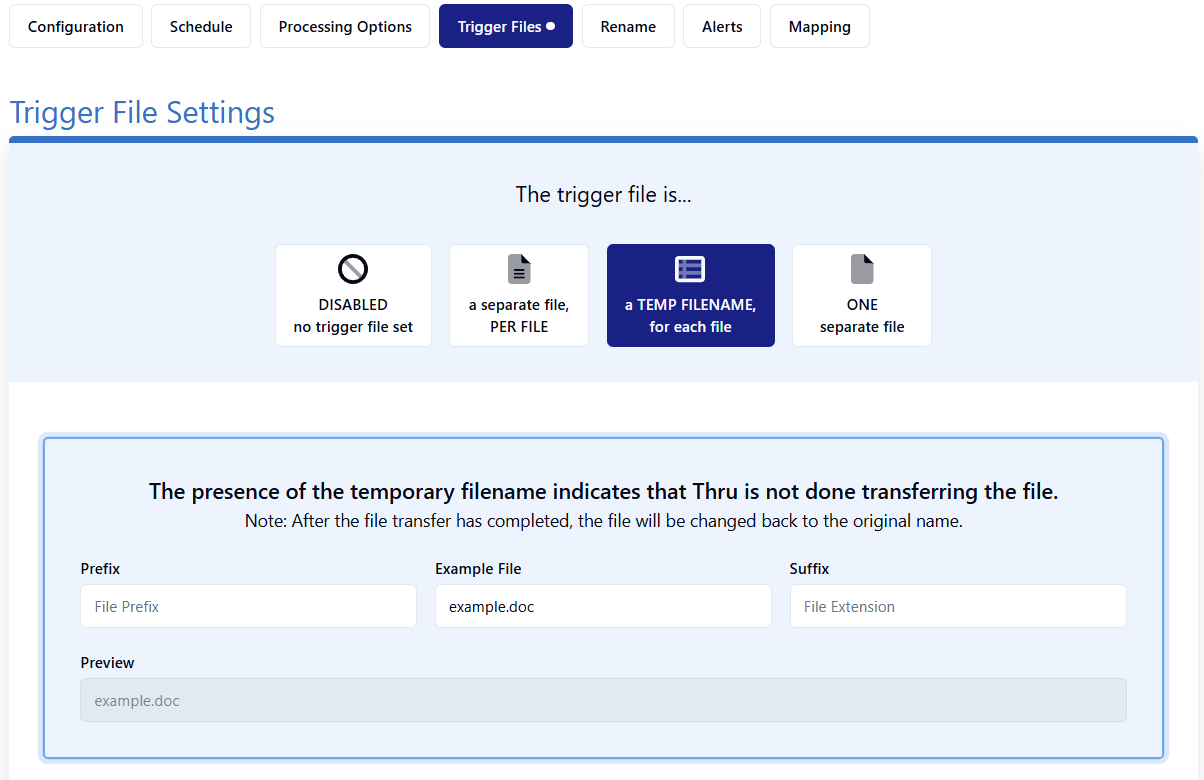Click the white dot on Trigger Files tab

click(550, 27)
